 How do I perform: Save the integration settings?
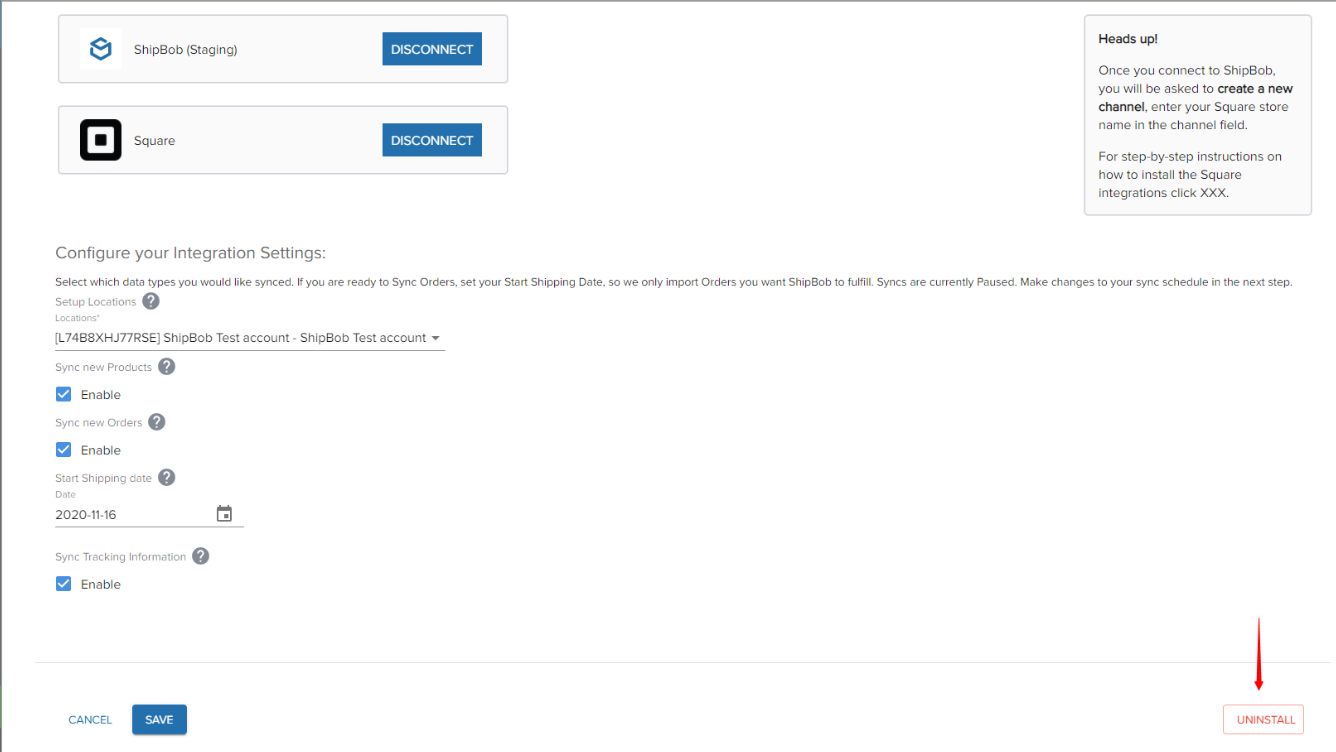click(159, 720)
